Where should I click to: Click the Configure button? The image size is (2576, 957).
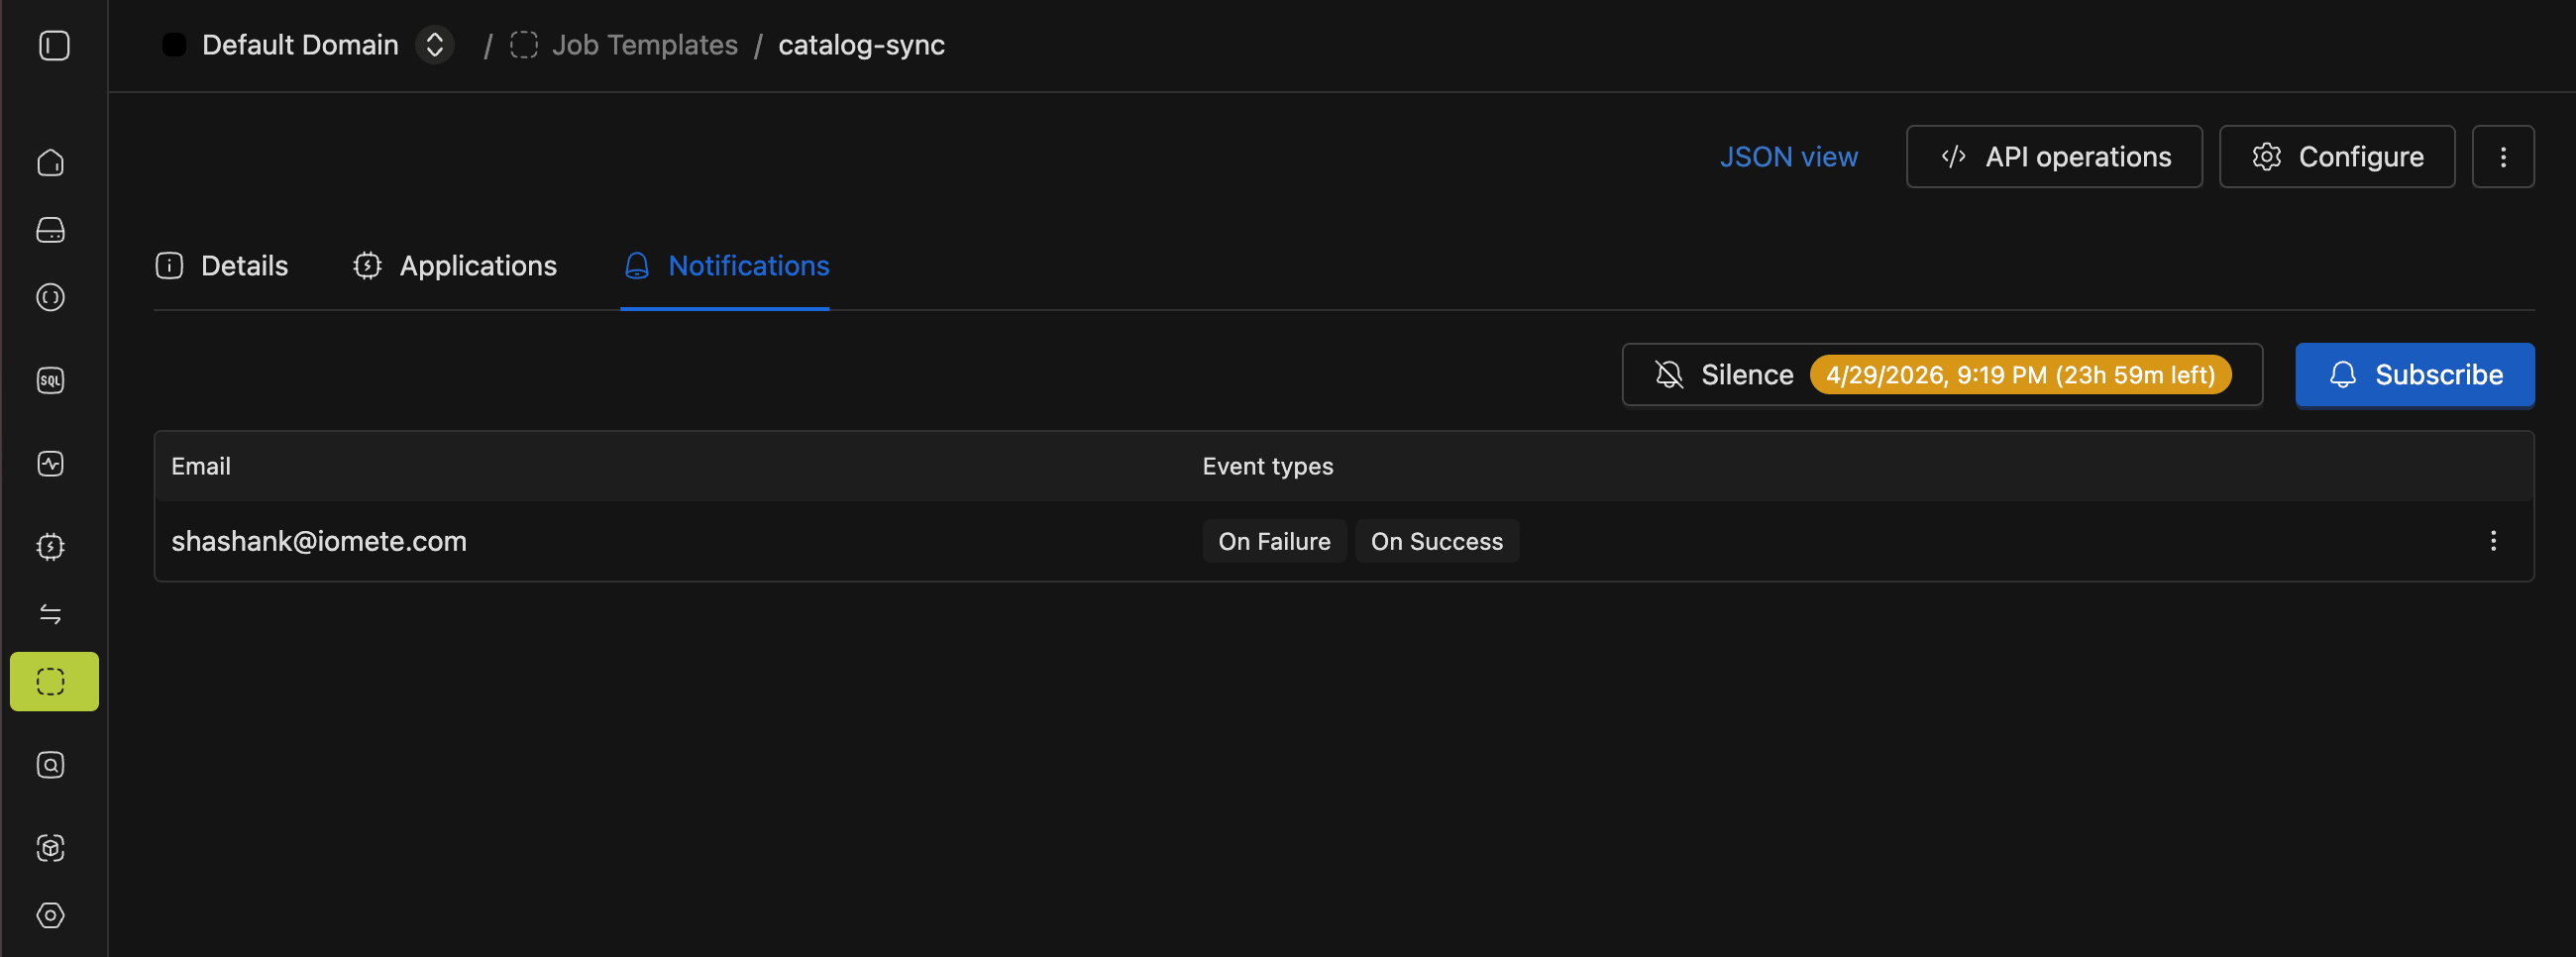tap(2336, 157)
